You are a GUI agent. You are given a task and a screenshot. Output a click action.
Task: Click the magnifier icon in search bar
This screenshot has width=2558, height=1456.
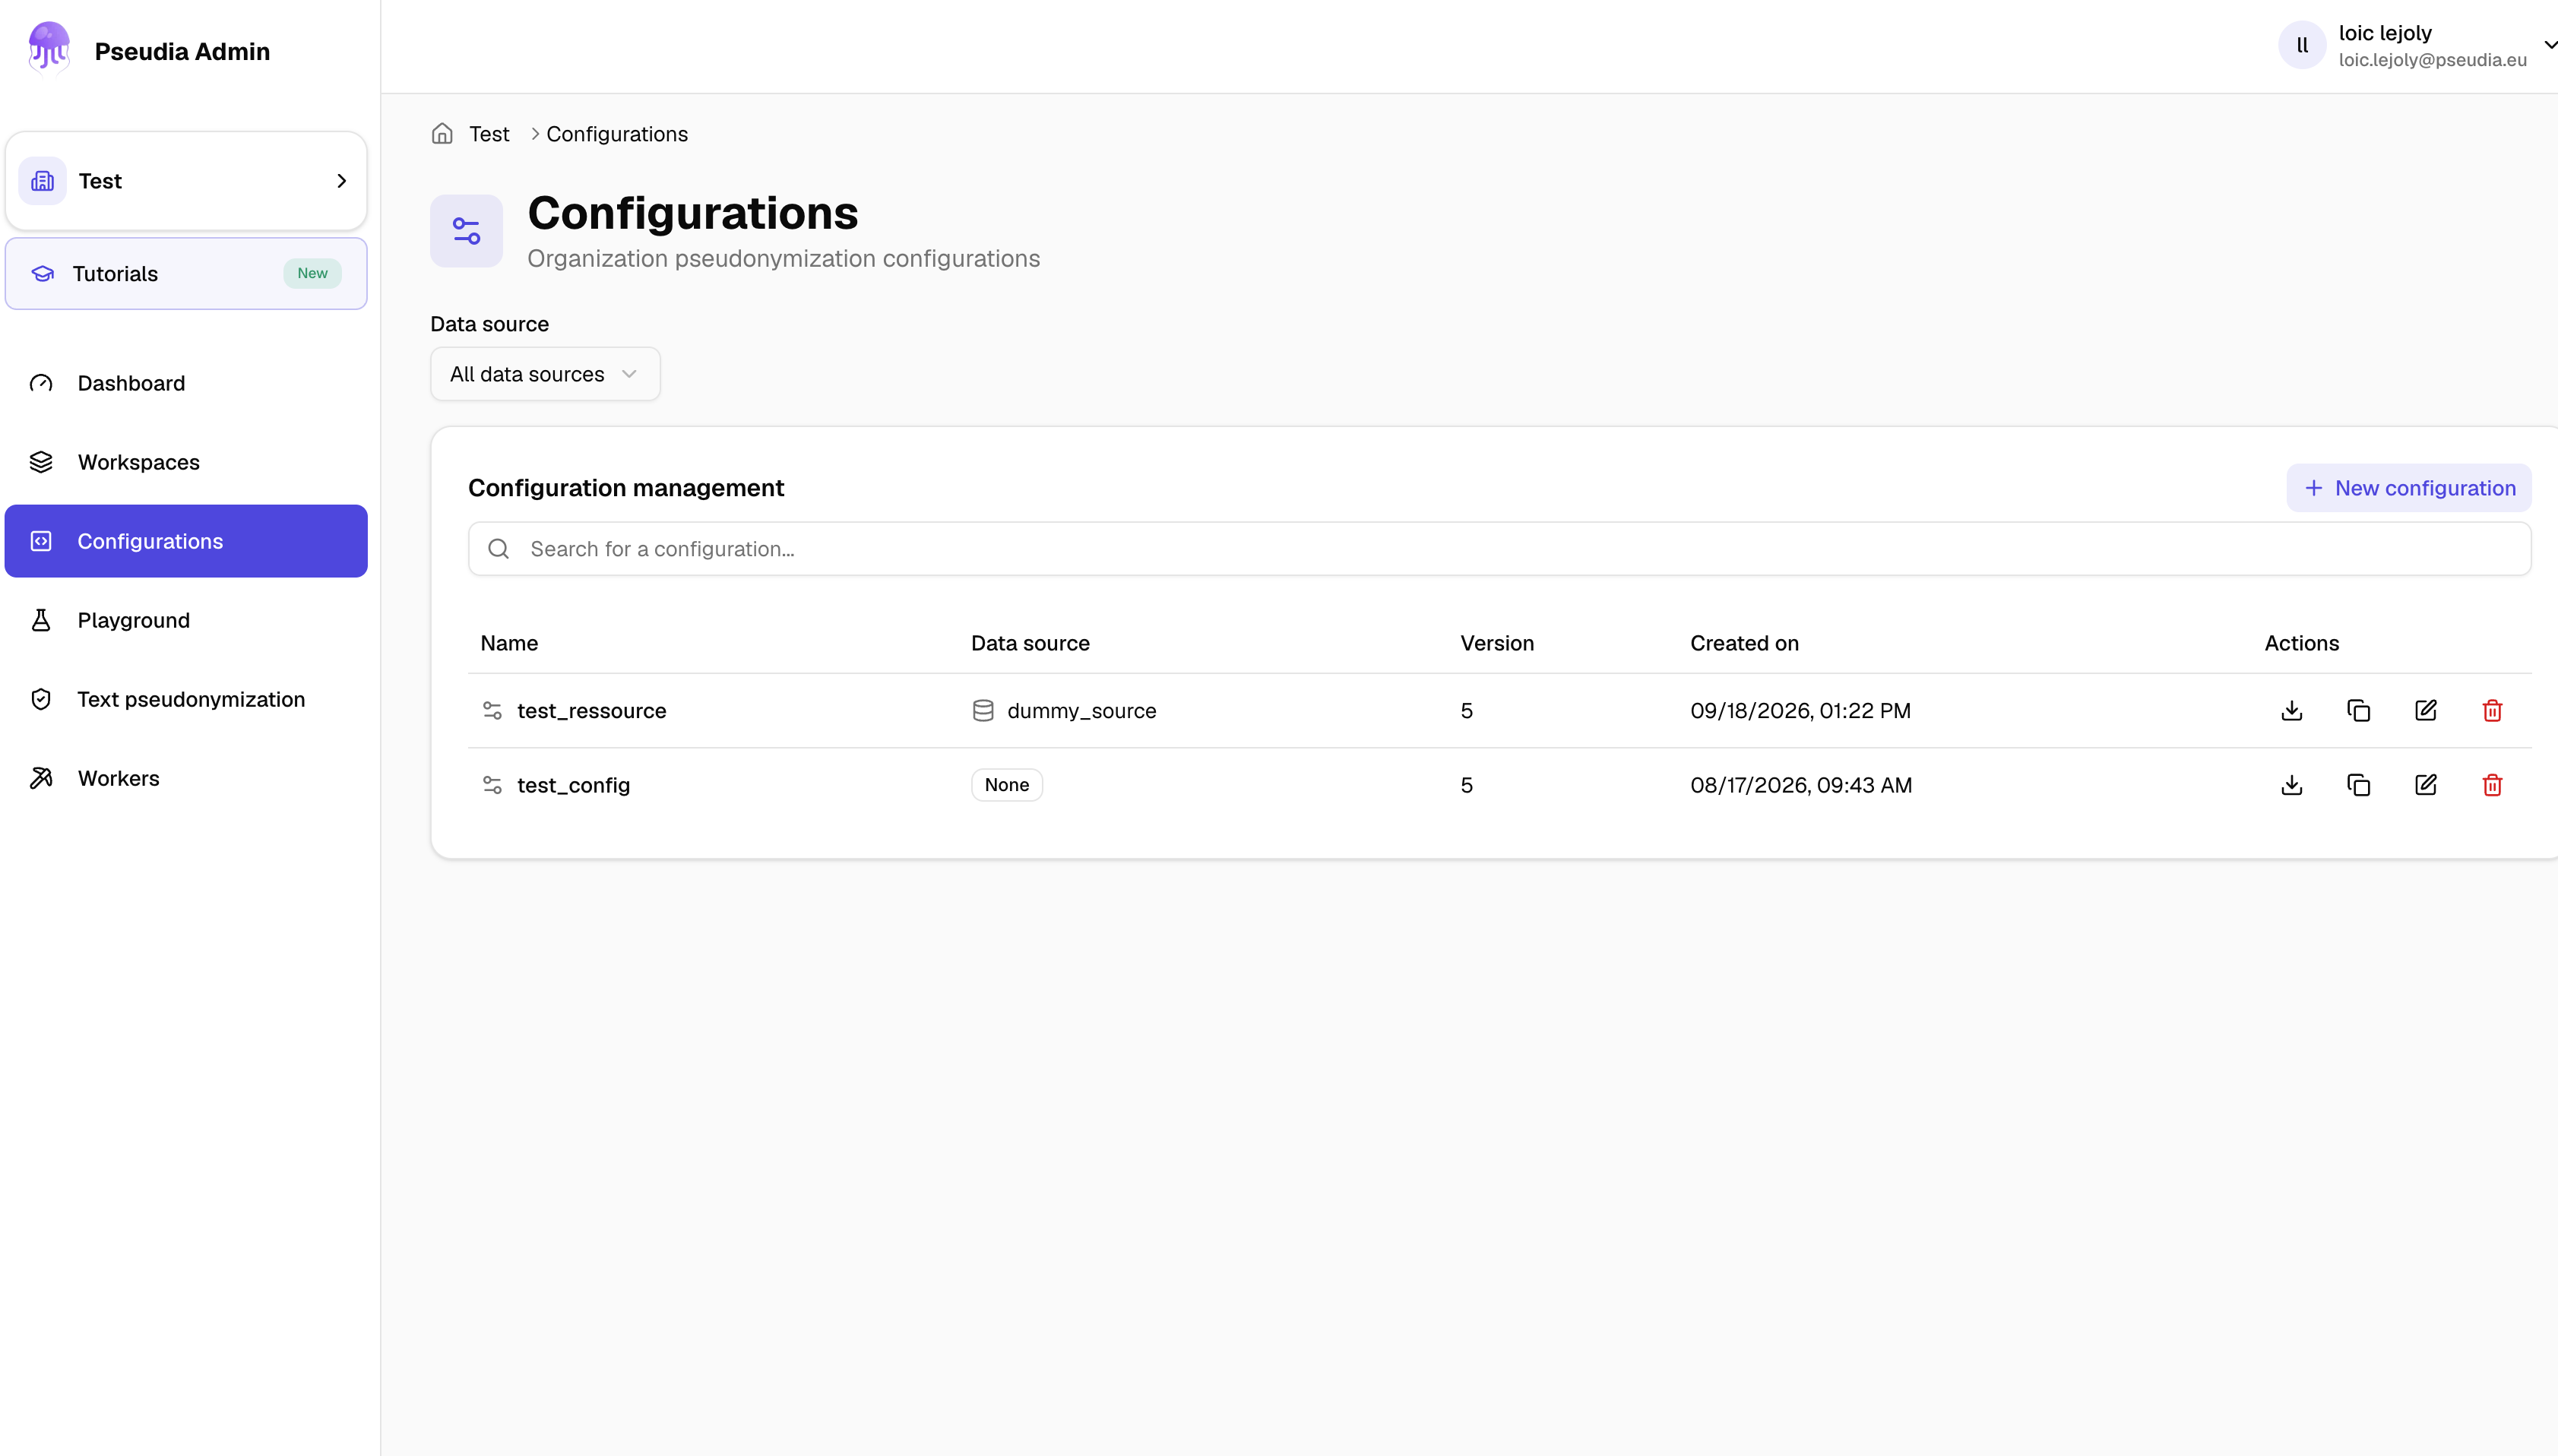click(x=498, y=549)
